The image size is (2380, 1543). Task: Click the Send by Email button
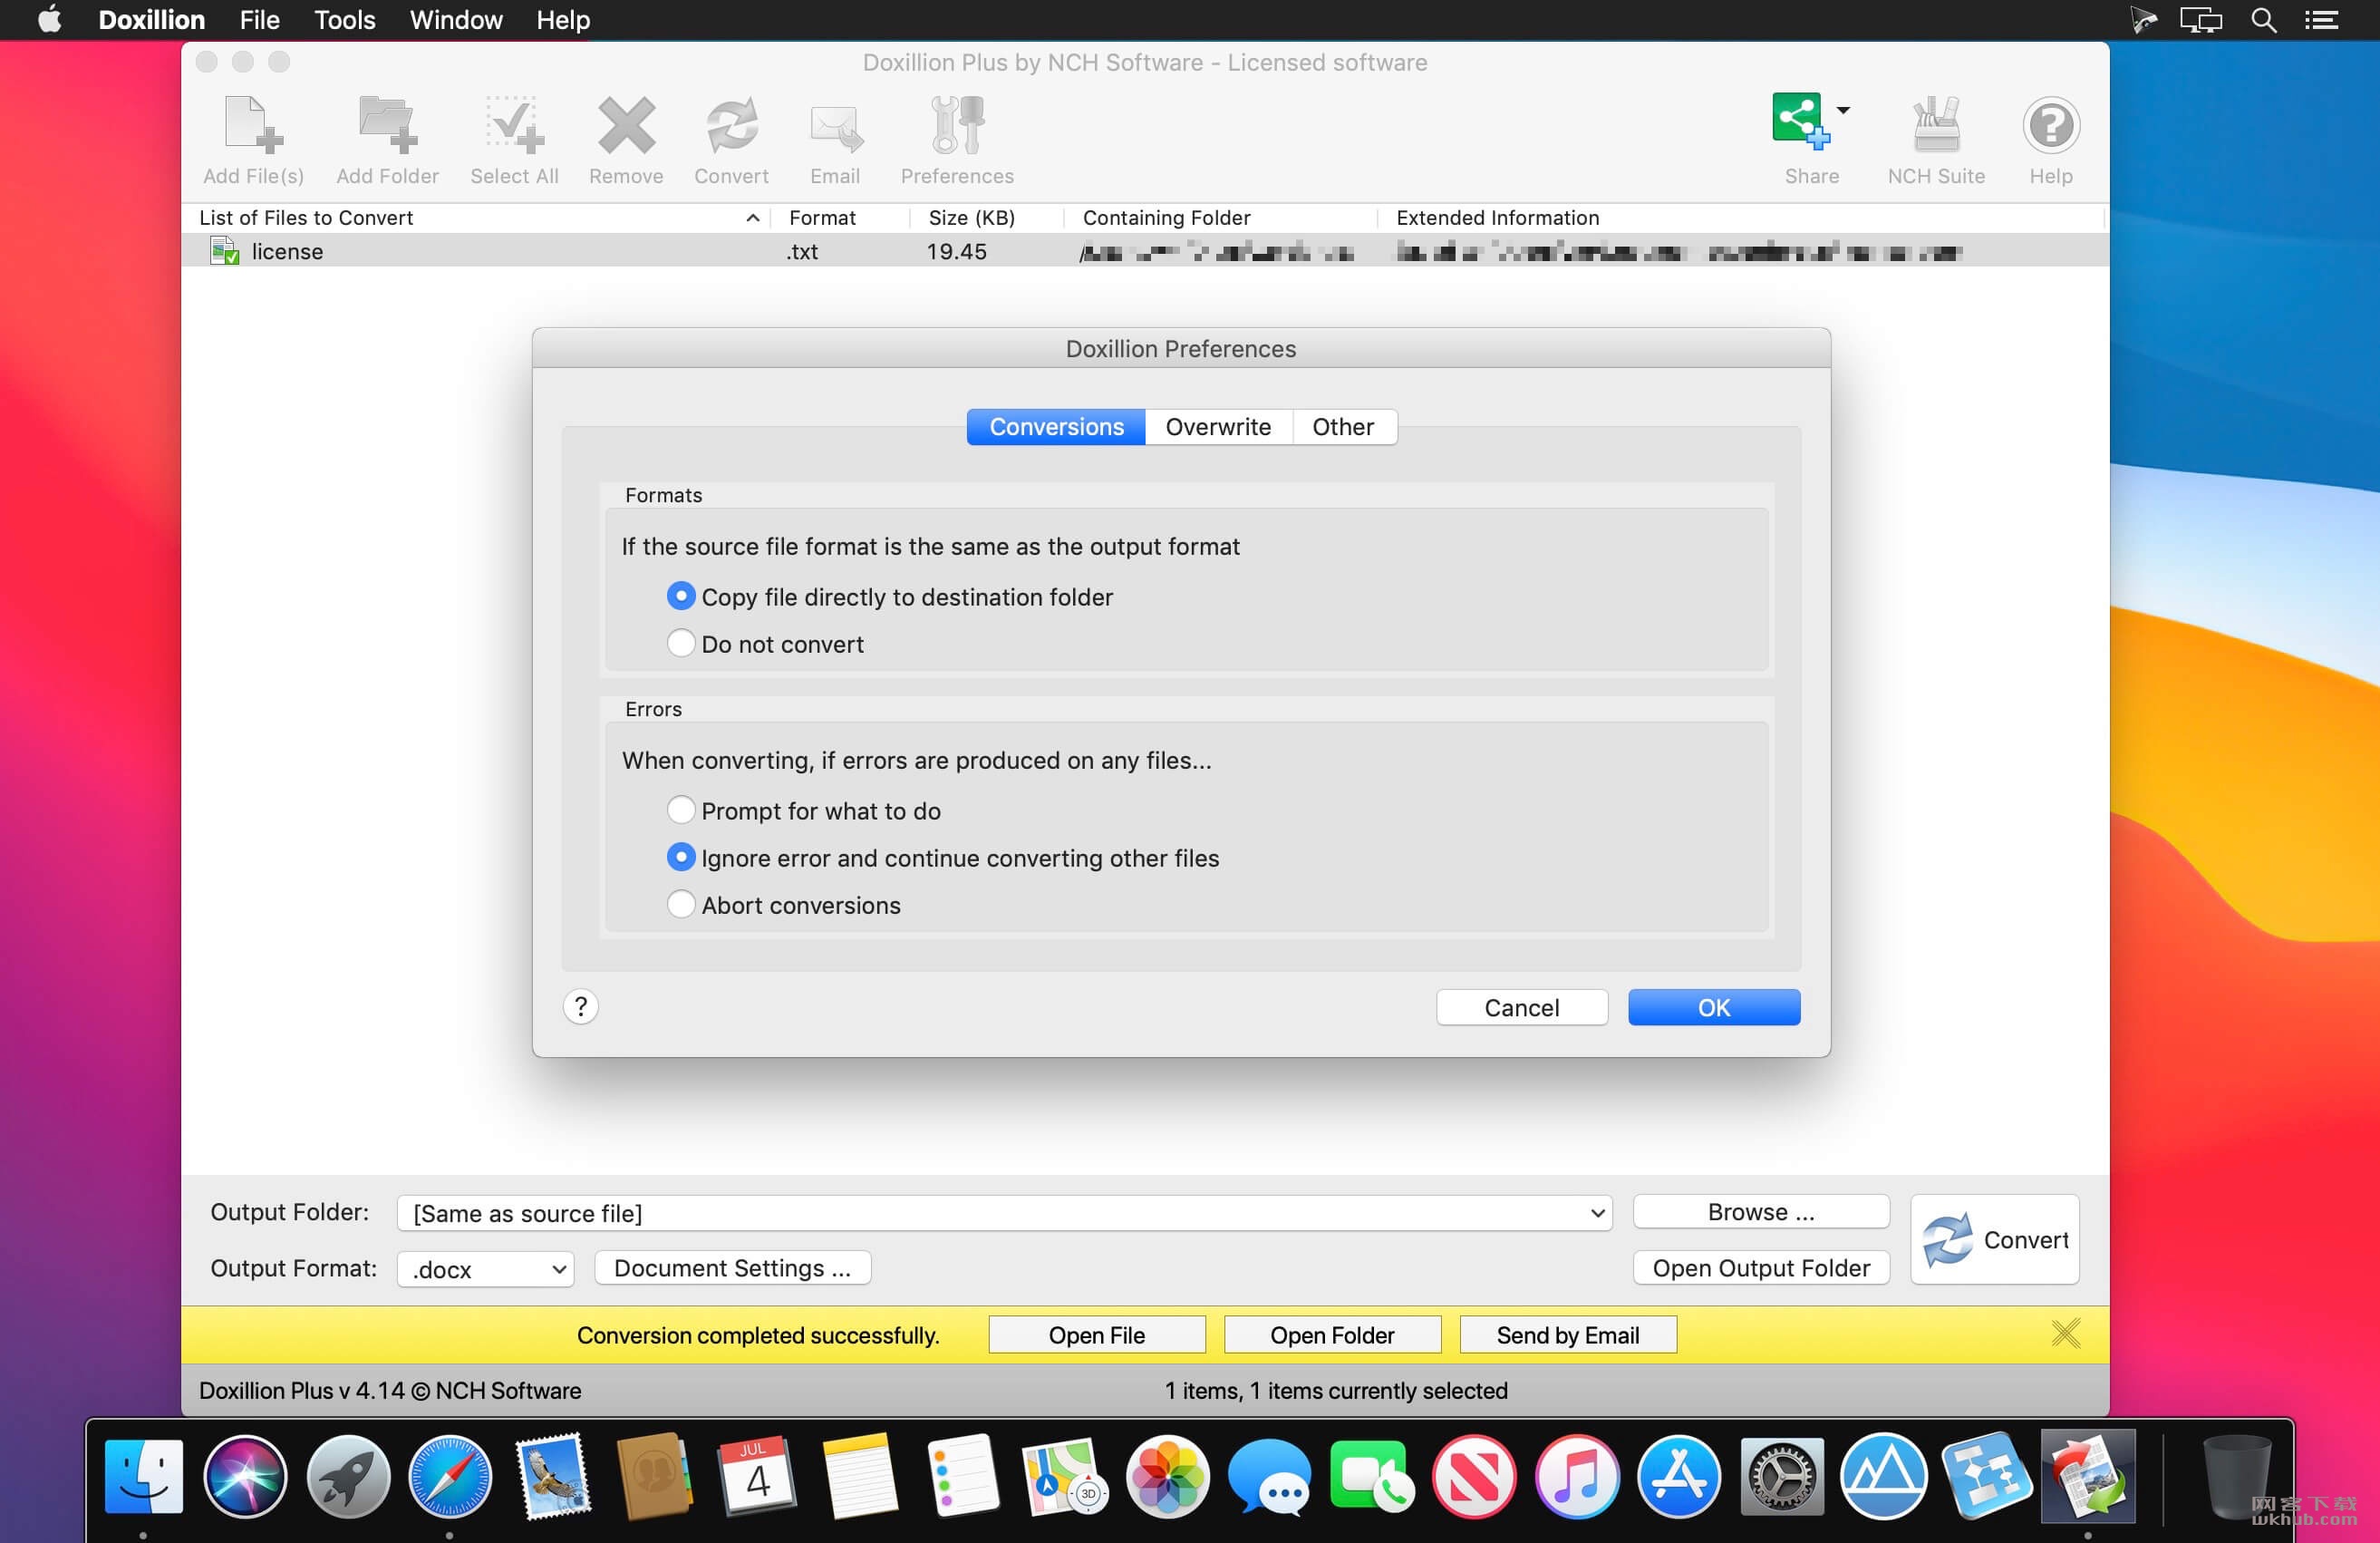[x=1567, y=1335]
